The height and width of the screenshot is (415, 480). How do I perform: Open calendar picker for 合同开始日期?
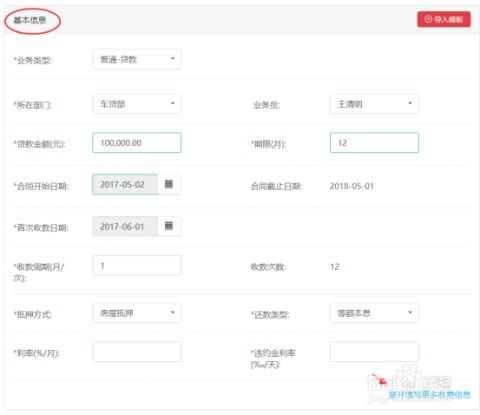(169, 184)
